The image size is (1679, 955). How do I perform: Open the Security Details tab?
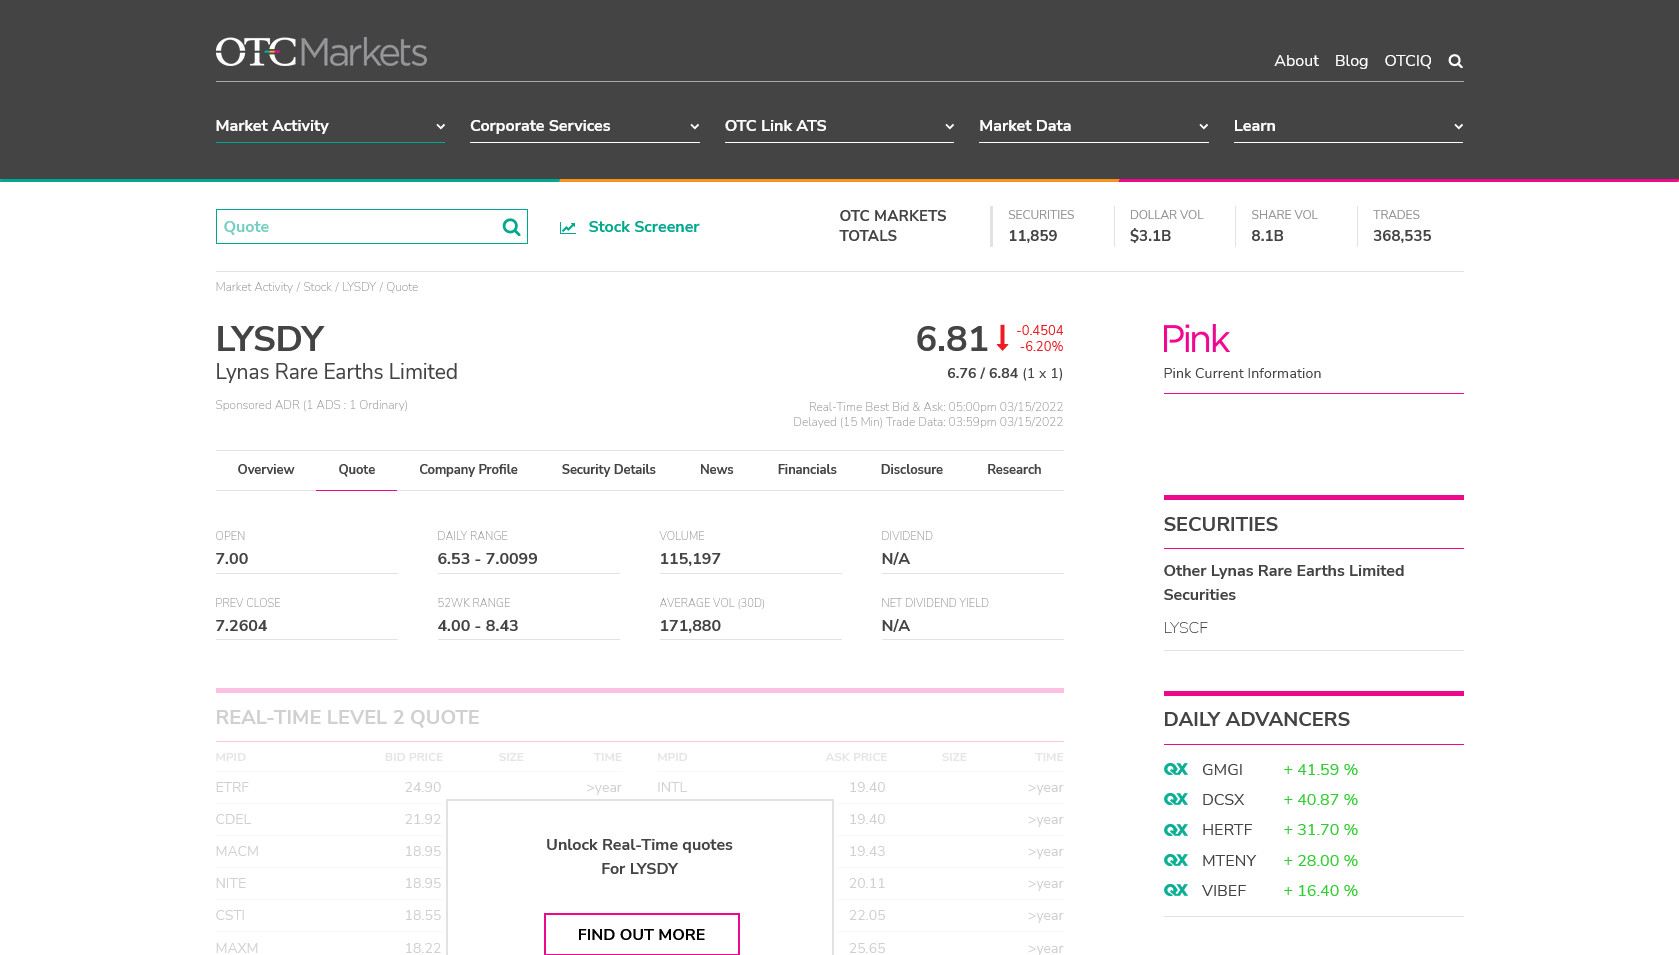[x=608, y=470]
